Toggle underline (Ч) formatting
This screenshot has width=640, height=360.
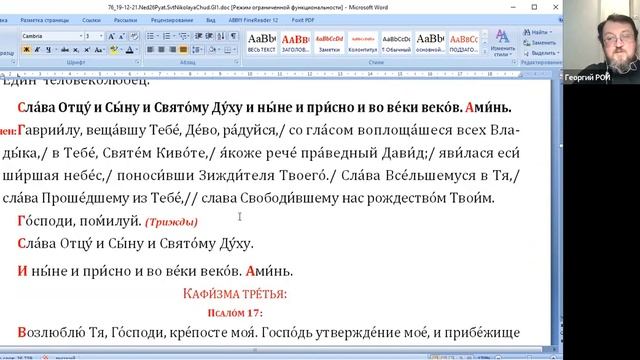pyautogui.click(x=48, y=50)
